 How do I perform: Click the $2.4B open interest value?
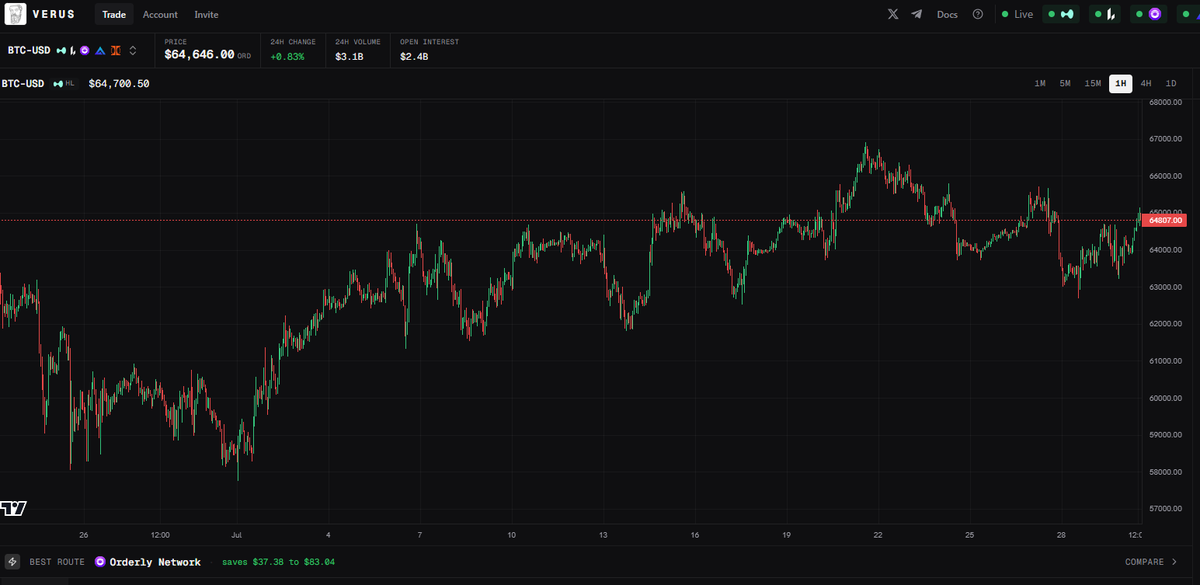point(414,56)
